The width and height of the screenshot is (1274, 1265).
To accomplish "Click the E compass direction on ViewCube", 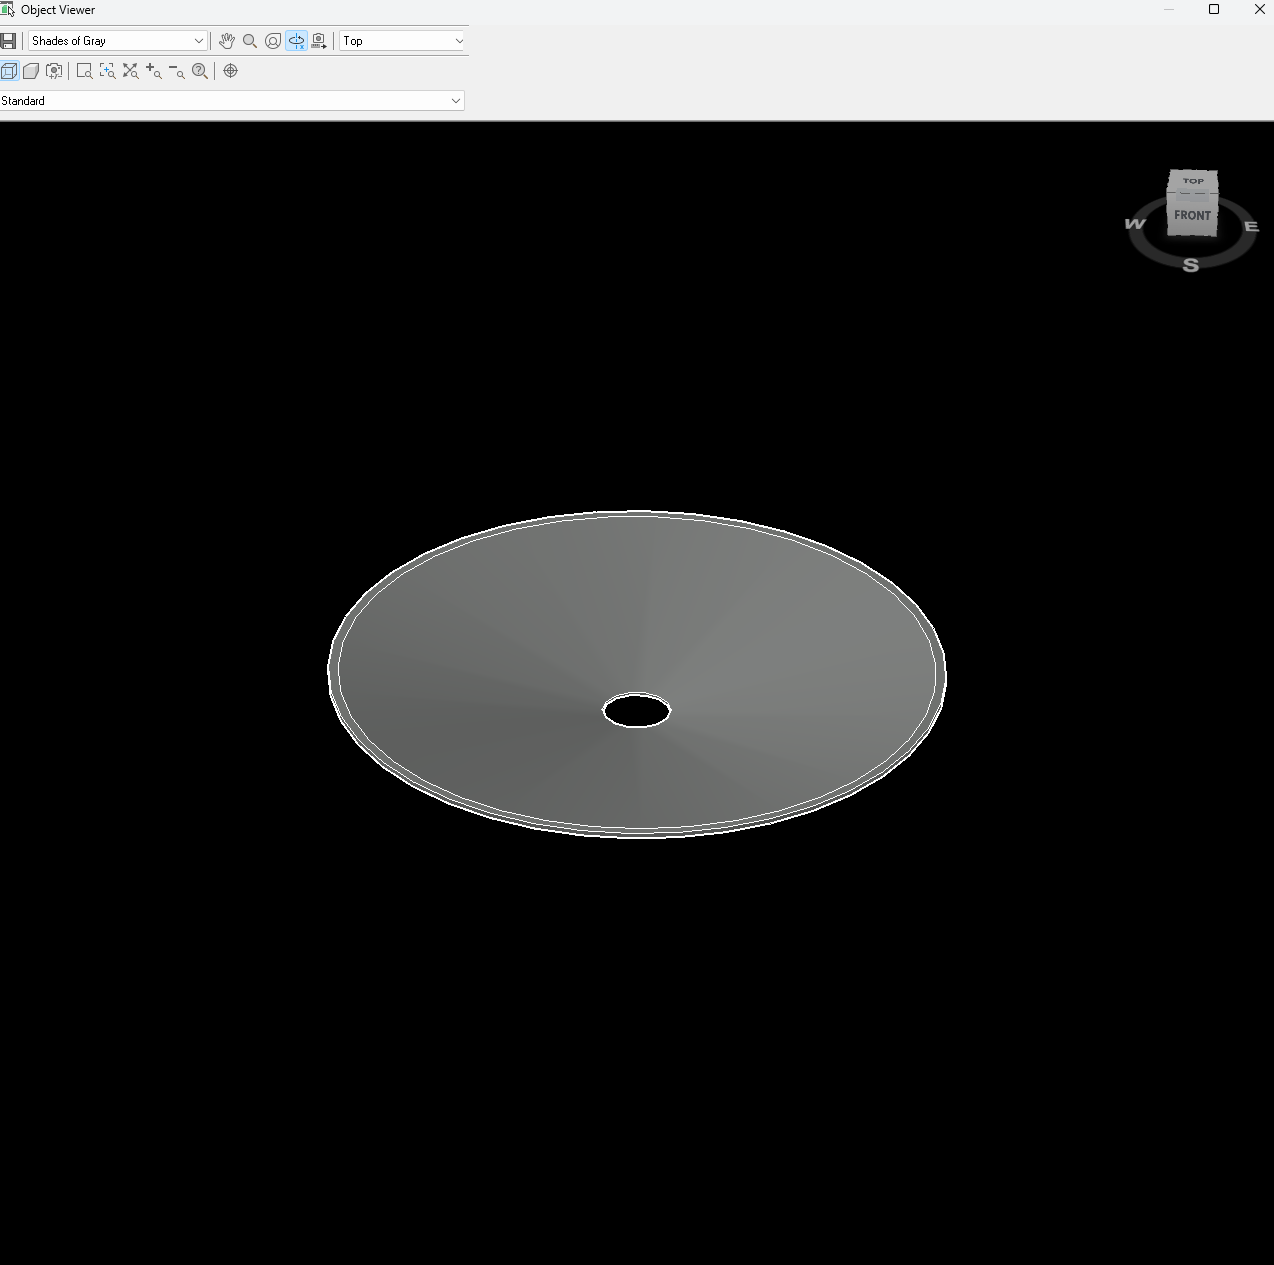I will [1251, 227].
